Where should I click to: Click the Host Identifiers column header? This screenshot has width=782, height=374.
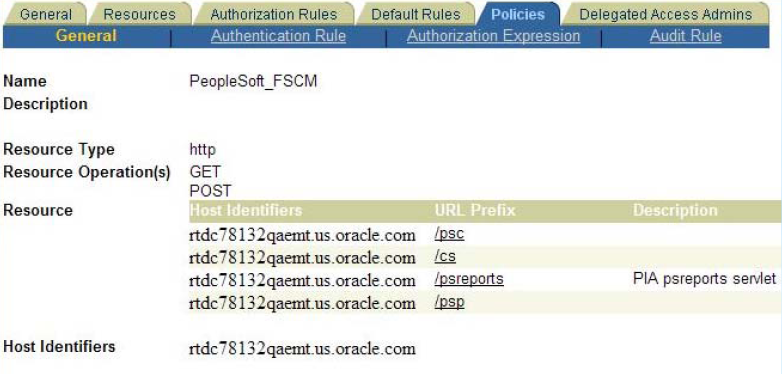tap(246, 210)
